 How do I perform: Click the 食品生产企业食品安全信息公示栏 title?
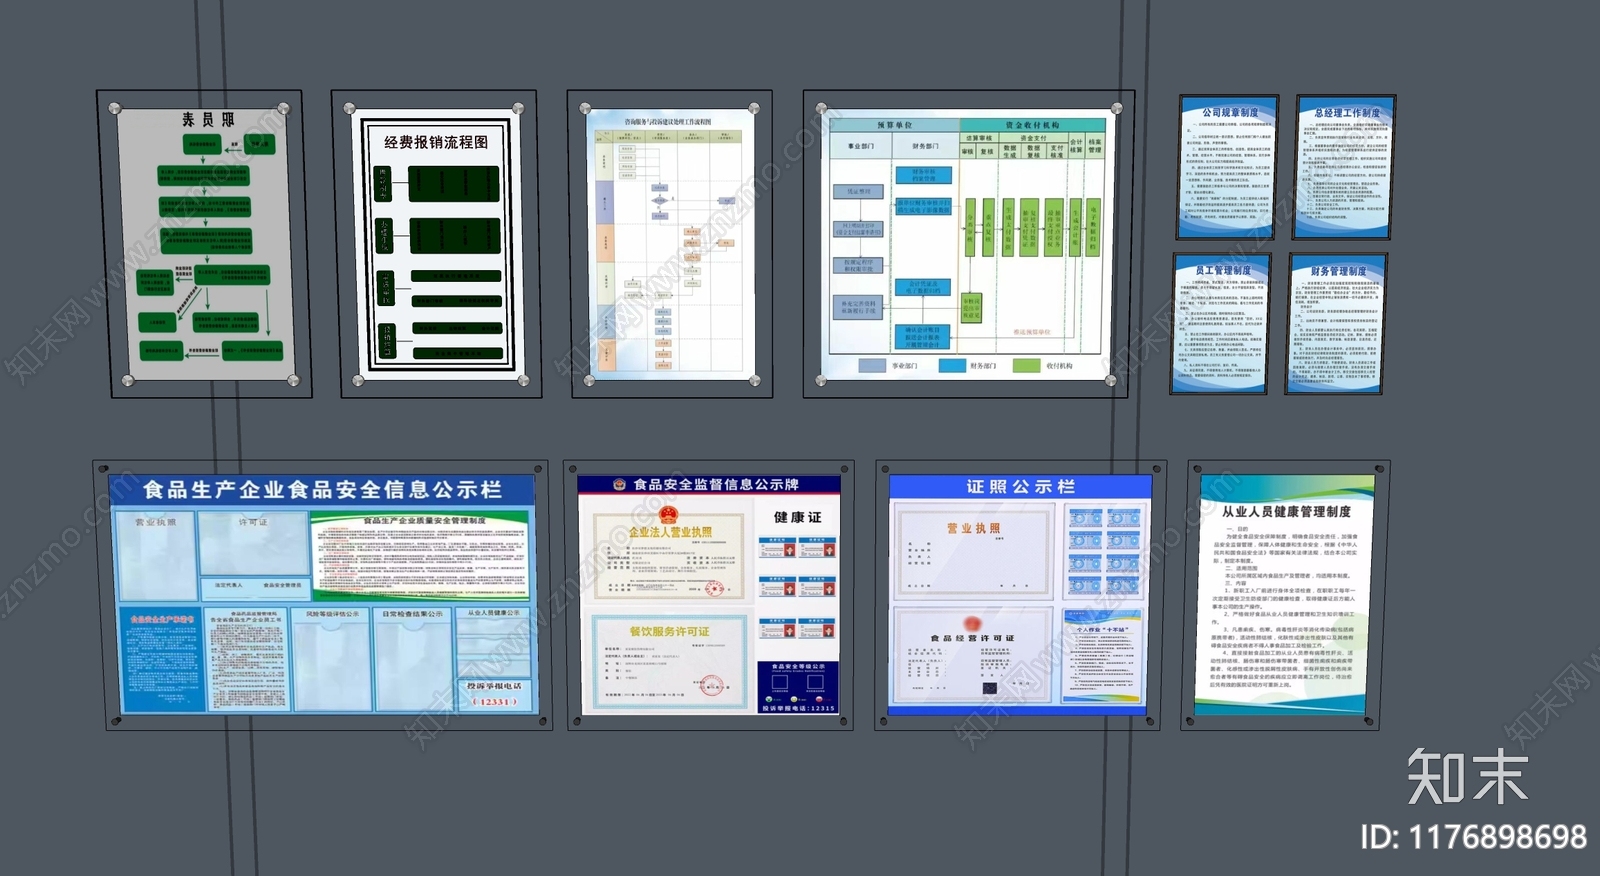322,490
